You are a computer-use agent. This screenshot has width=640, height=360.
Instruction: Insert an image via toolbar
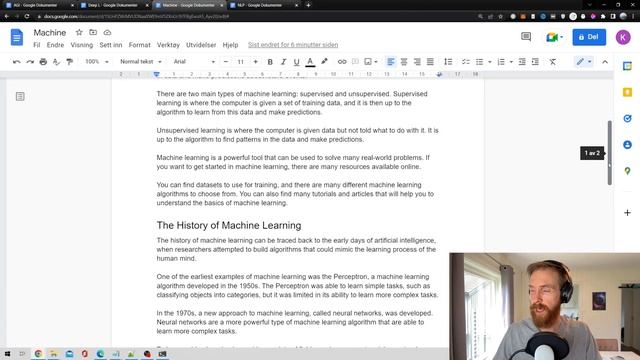point(368,62)
